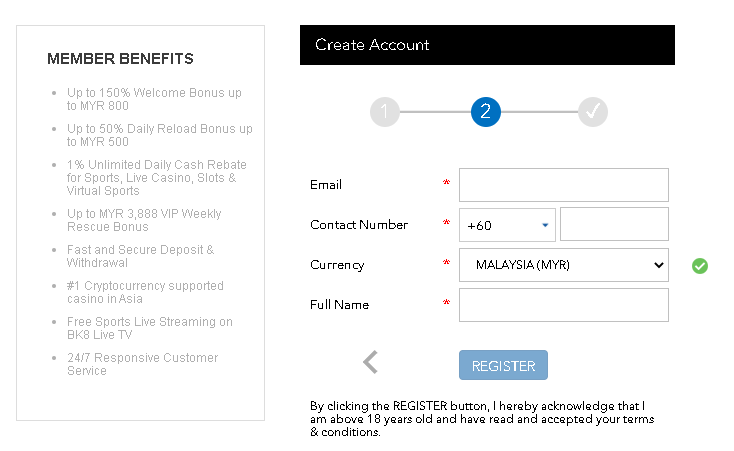Click the Email input field
This screenshot has height=451, width=734.
pyautogui.click(x=564, y=185)
